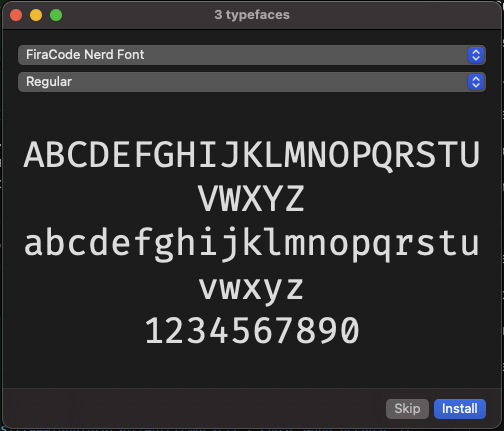Click the "3 typefaces" window title
The image size is (504, 431).
tap(252, 15)
